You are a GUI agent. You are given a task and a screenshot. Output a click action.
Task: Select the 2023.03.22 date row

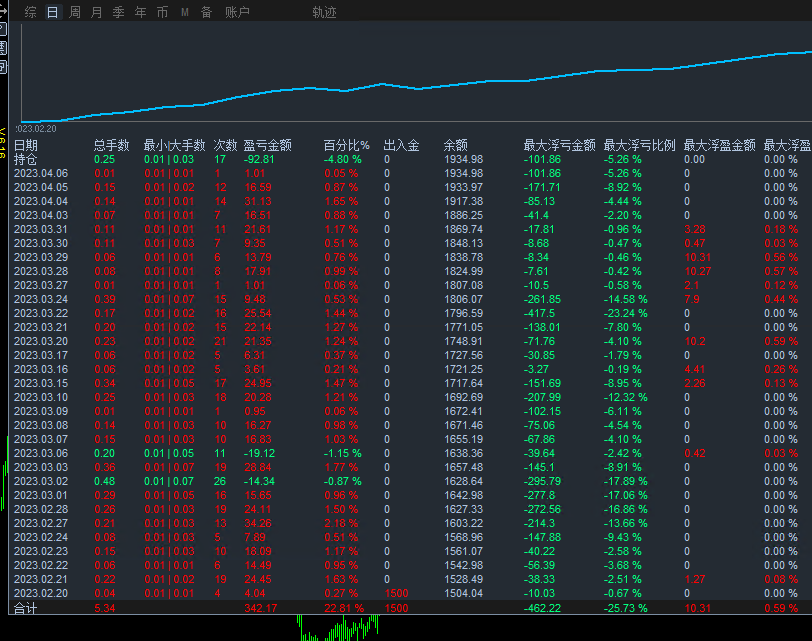pos(410,313)
